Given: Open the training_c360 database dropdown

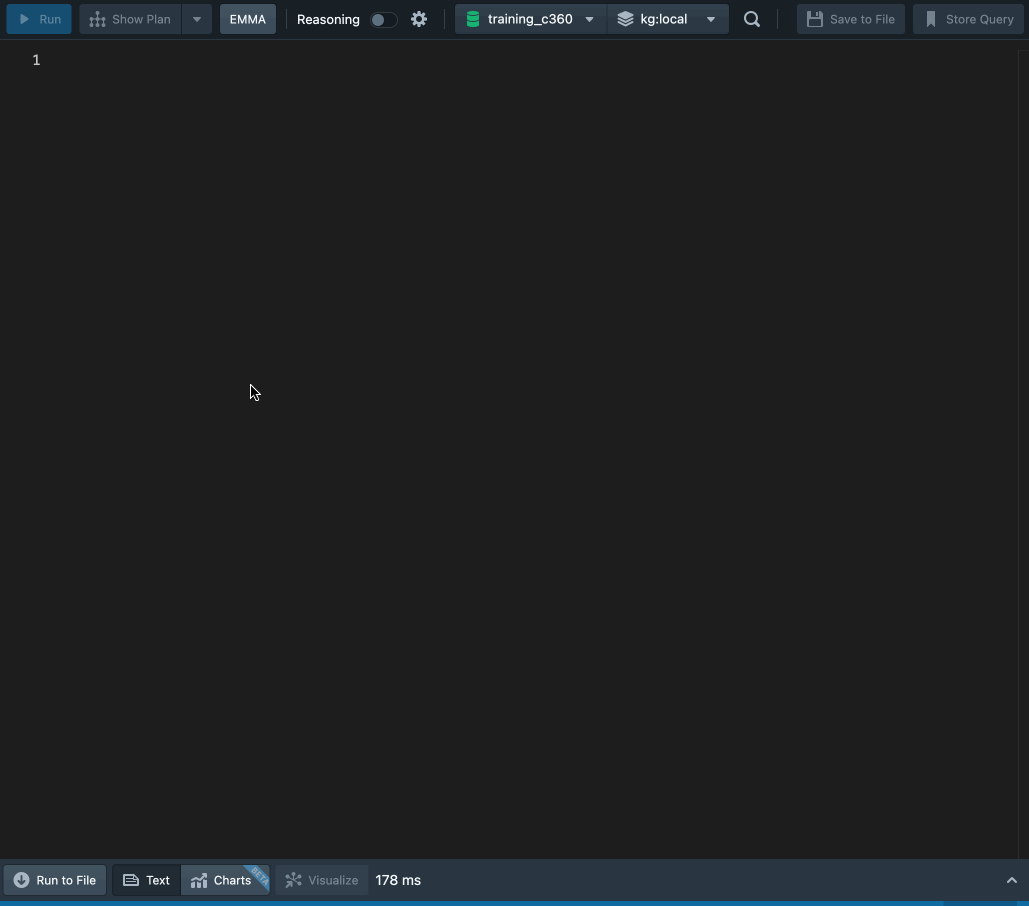Looking at the screenshot, I should (x=589, y=19).
